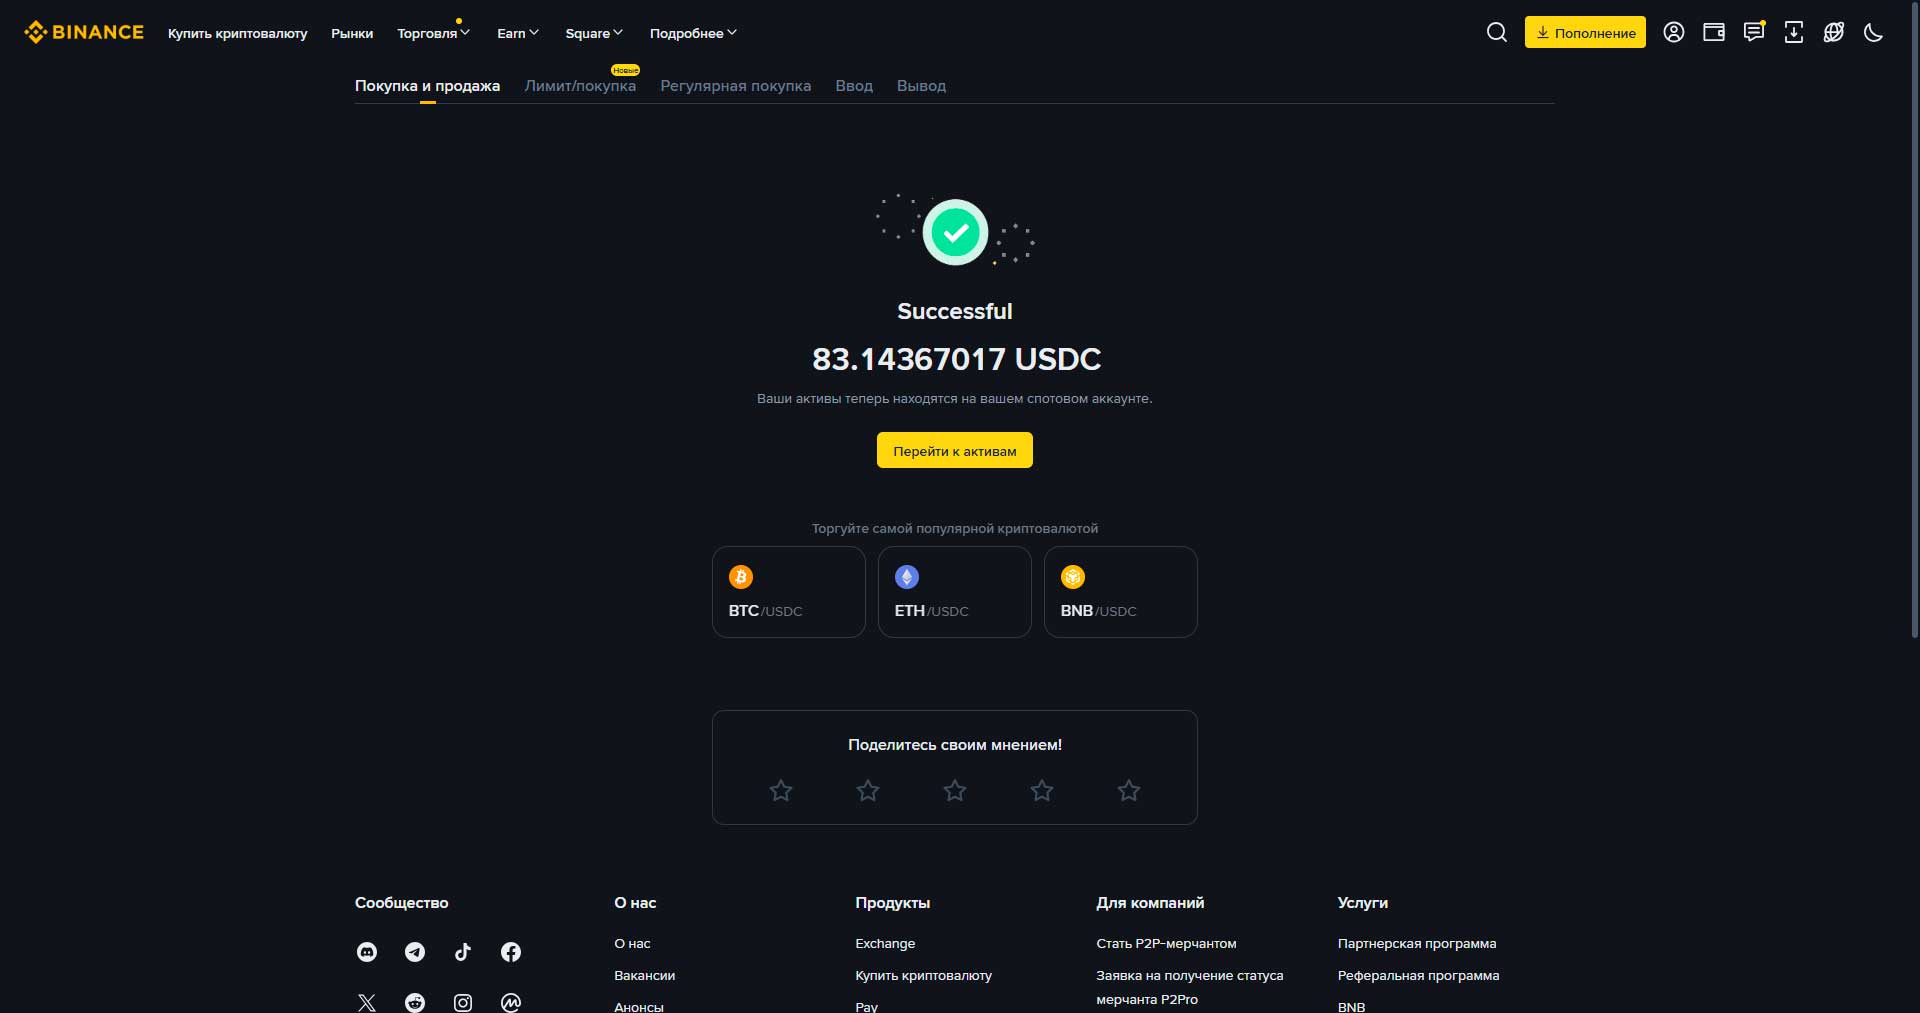Expand the Earn dropdown menu
The height and width of the screenshot is (1013, 1920).
[518, 33]
